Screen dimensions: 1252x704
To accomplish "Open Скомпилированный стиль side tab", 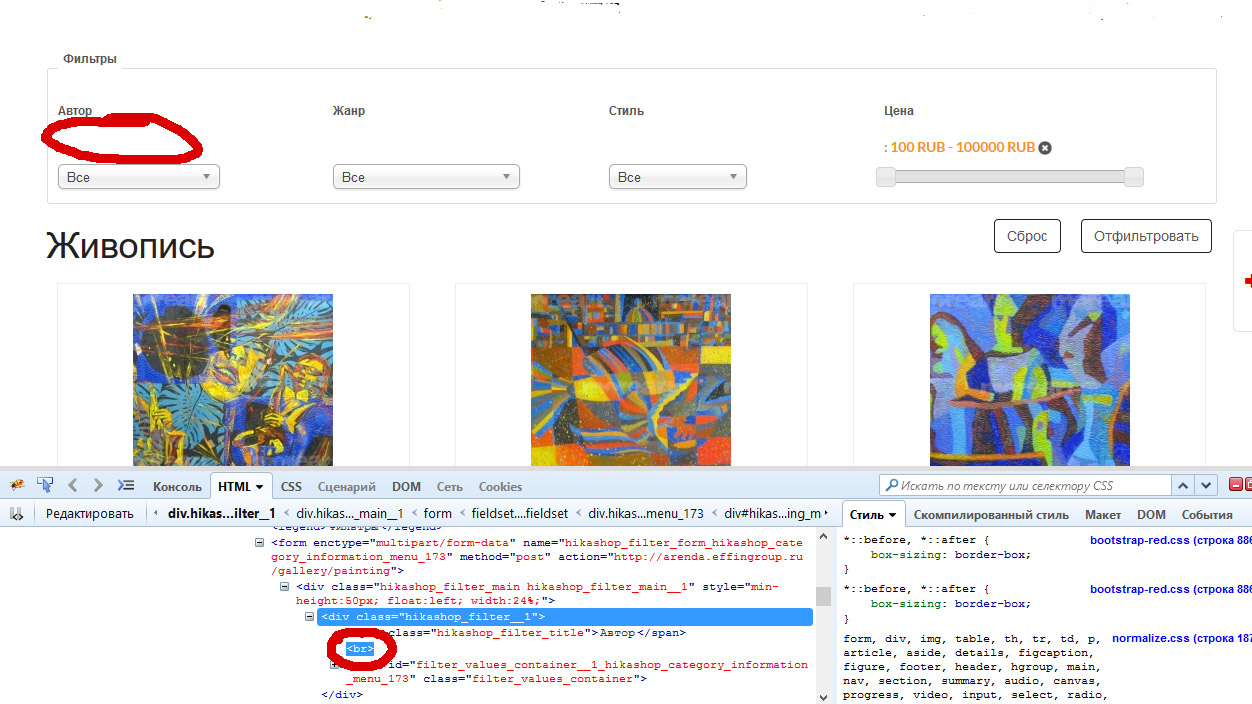I will (990, 515).
